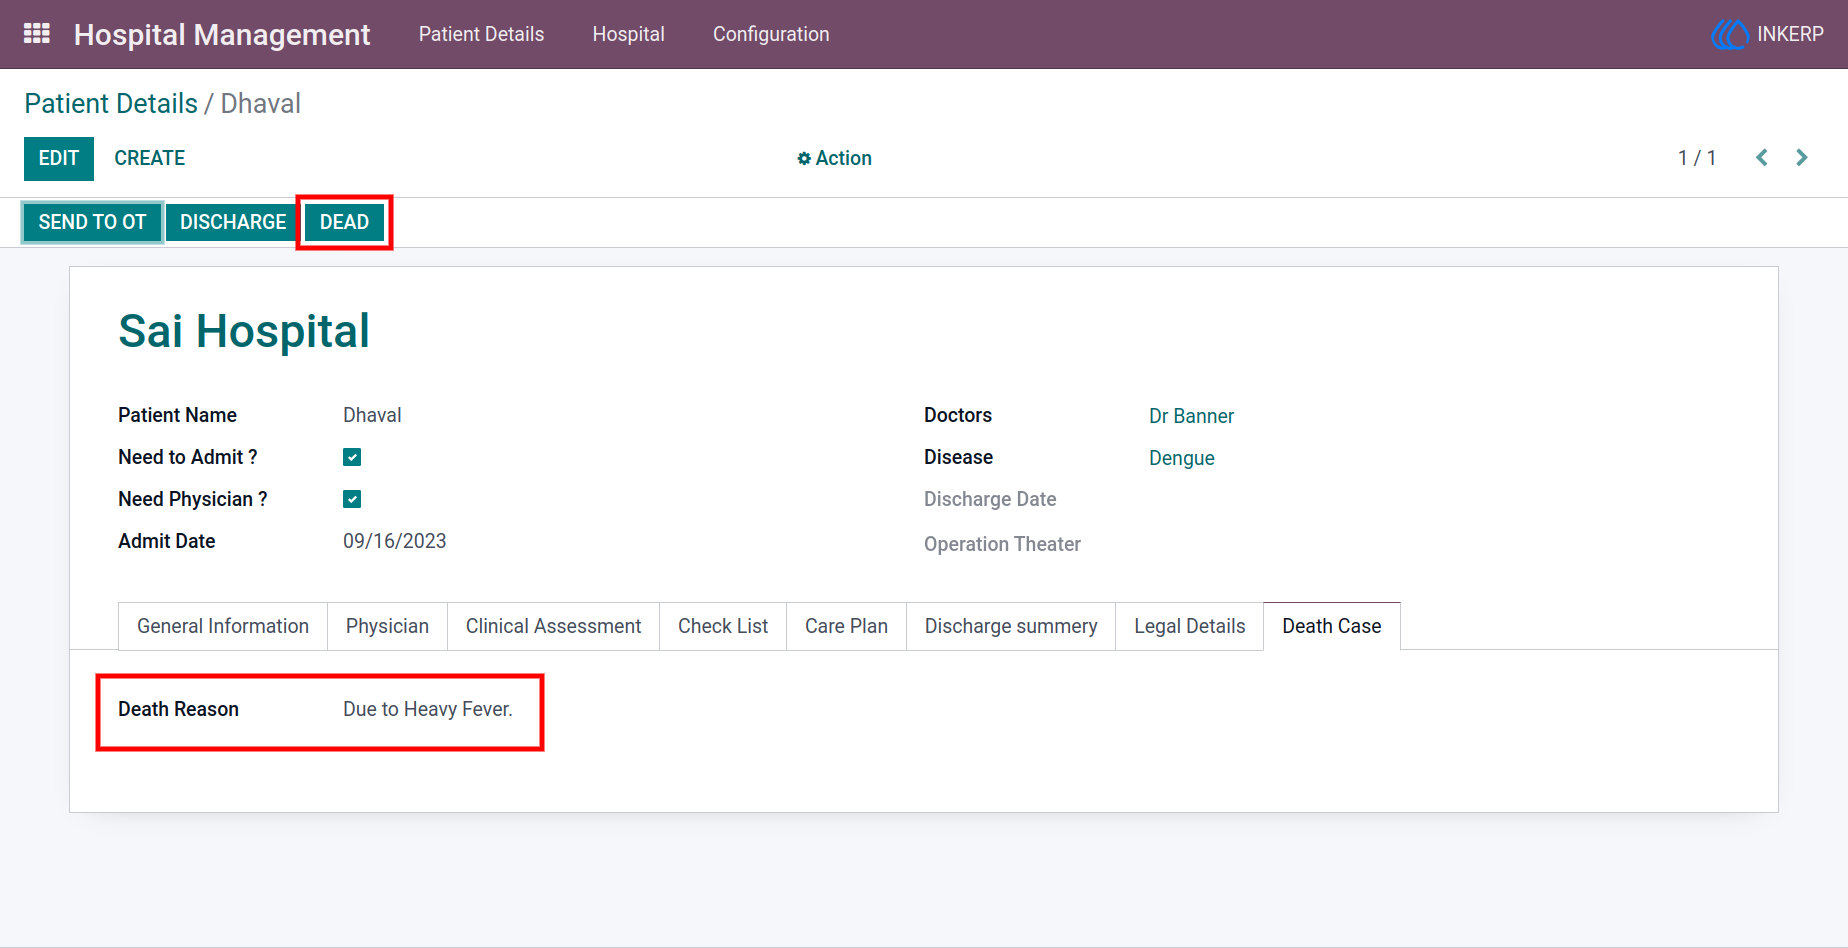Viewport: 1848px width, 948px height.
Task: Click the 1 / 1 pager counter
Action: click(x=1697, y=158)
